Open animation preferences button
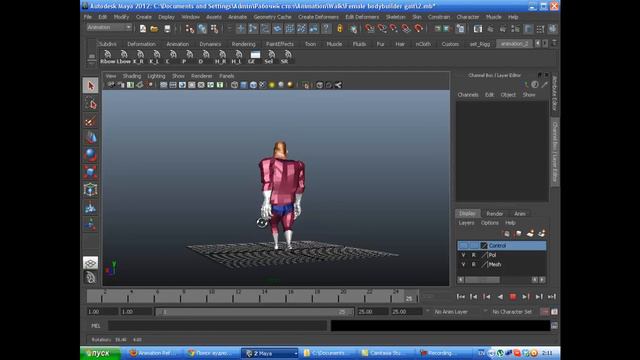 coord(554,311)
